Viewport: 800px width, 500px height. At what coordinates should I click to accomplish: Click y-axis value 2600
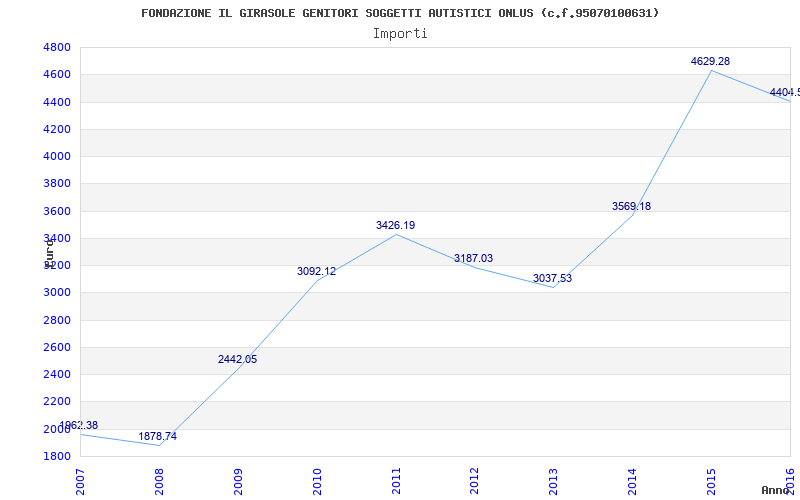click(x=57, y=347)
